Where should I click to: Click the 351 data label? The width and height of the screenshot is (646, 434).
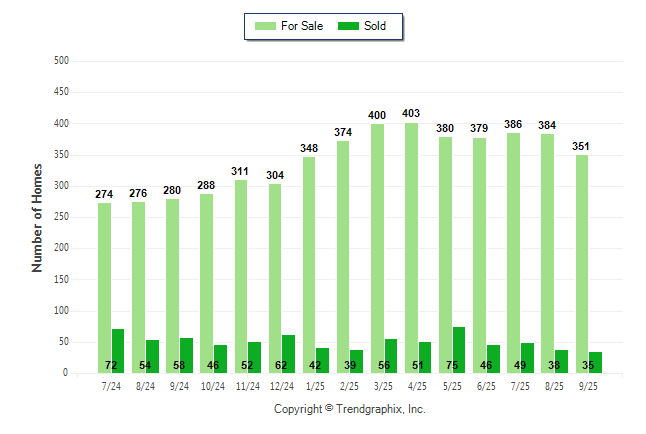coord(581,146)
